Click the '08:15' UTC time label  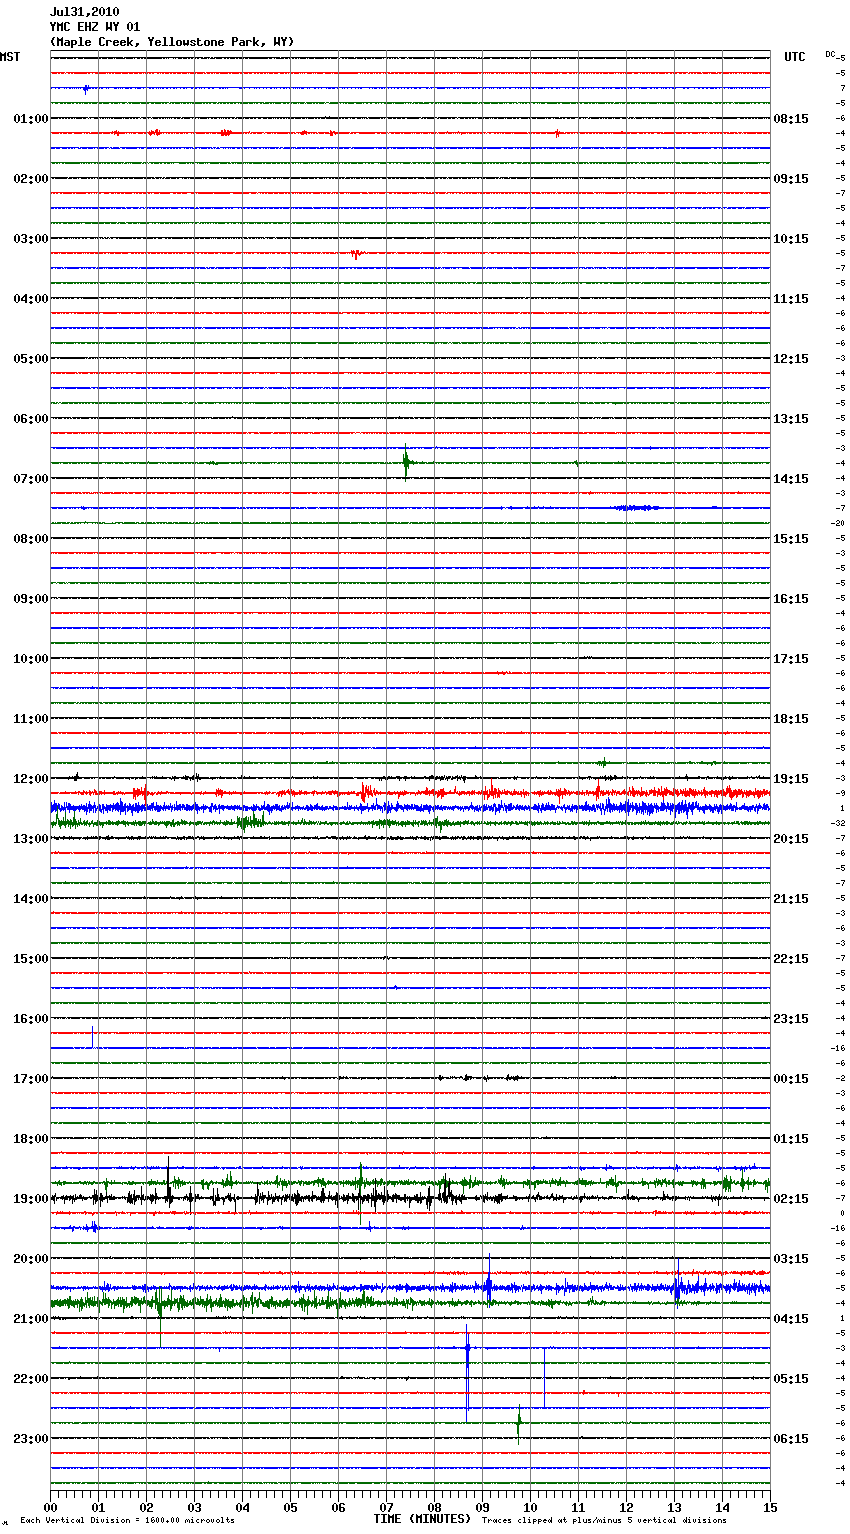[791, 119]
